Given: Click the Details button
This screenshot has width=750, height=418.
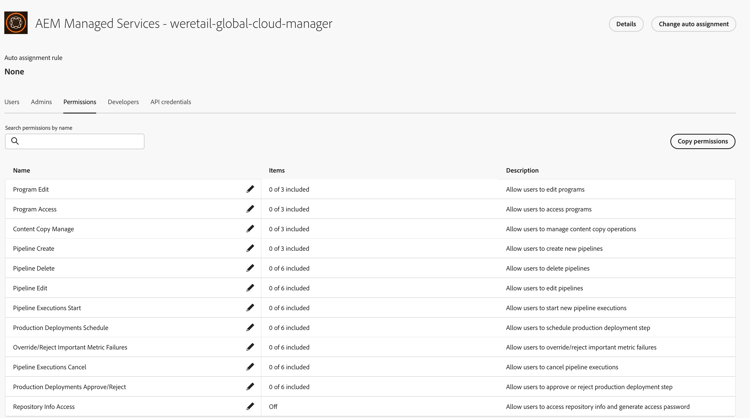Looking at the screenshot, I should pyautogui.click(x=626, y=24).
